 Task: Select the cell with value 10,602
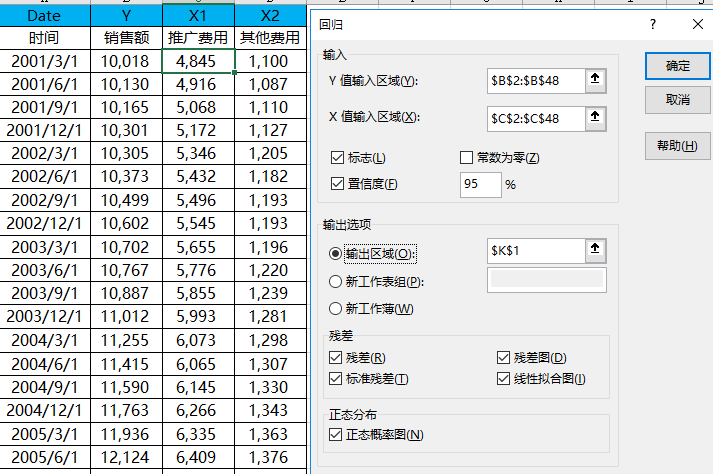pyautogui.click(x=126, y=223)
